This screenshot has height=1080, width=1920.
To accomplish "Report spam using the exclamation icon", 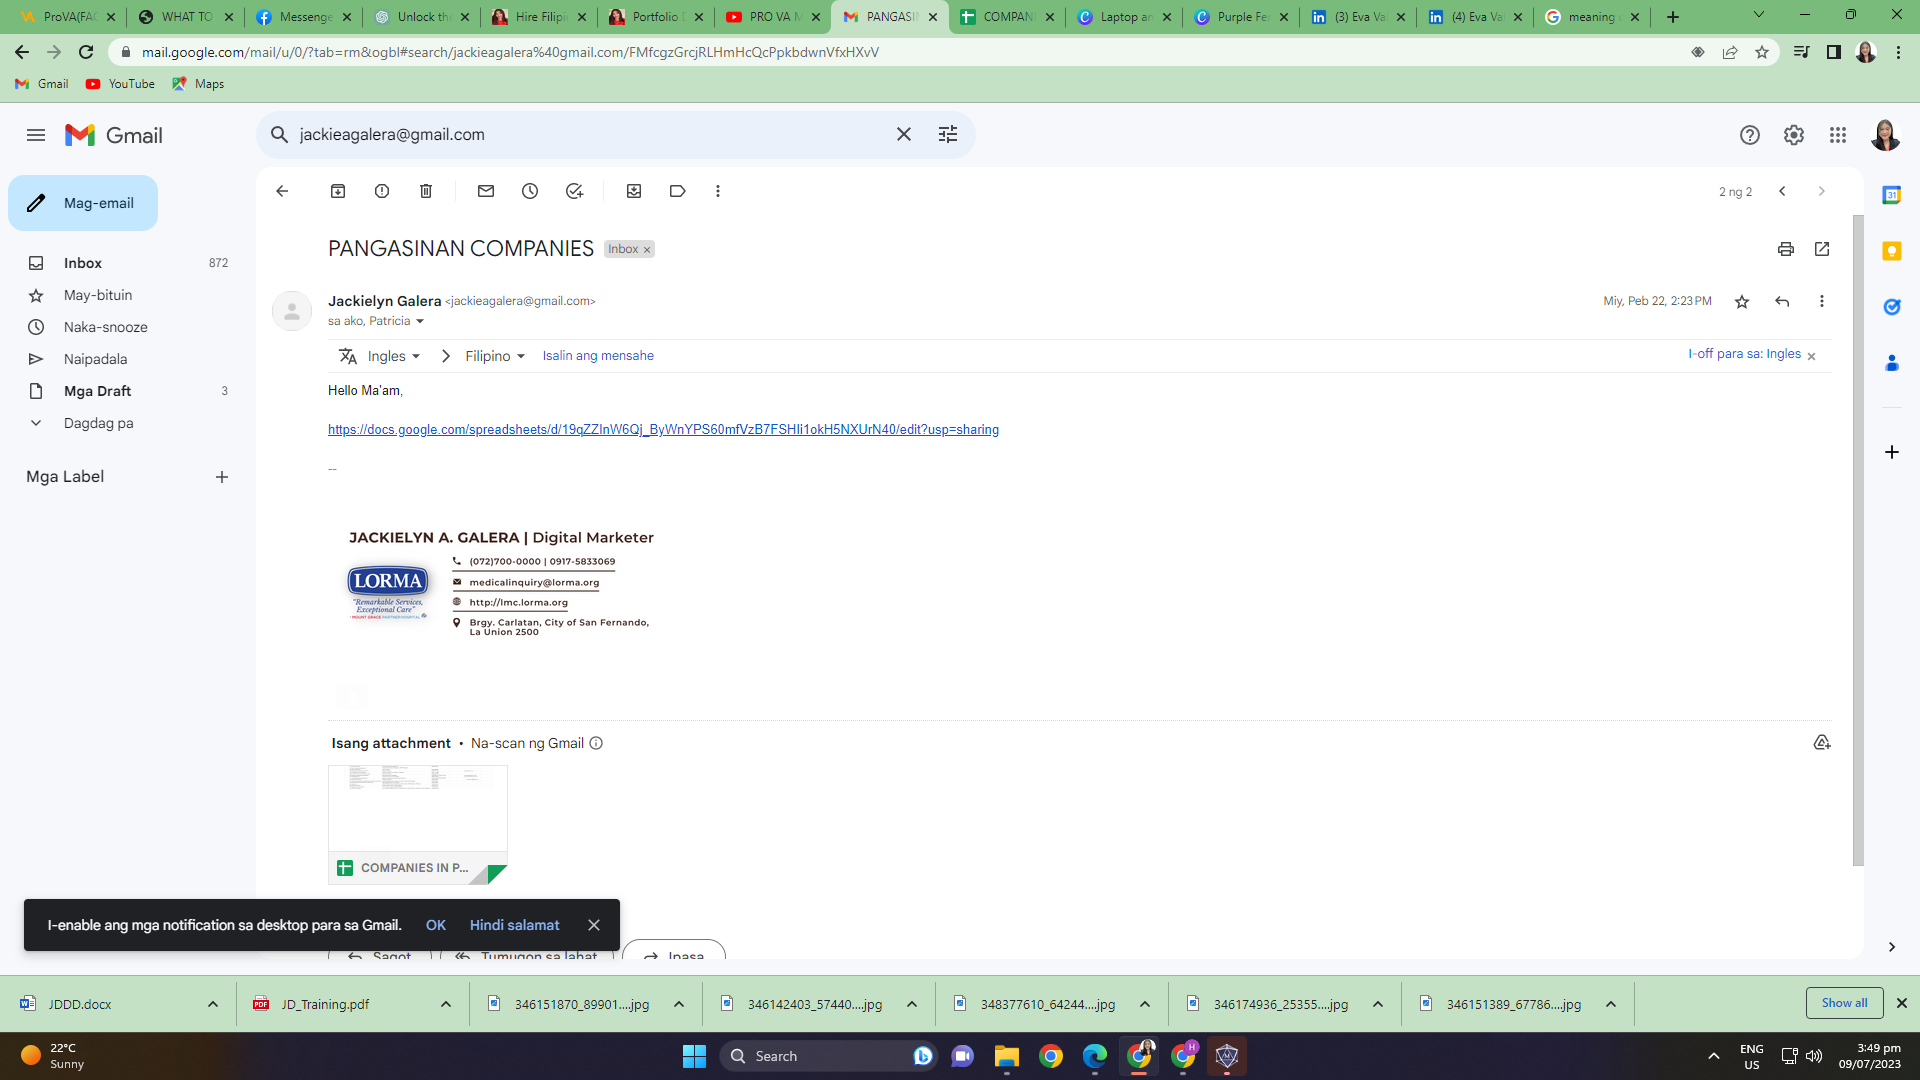I will point(382,191).
